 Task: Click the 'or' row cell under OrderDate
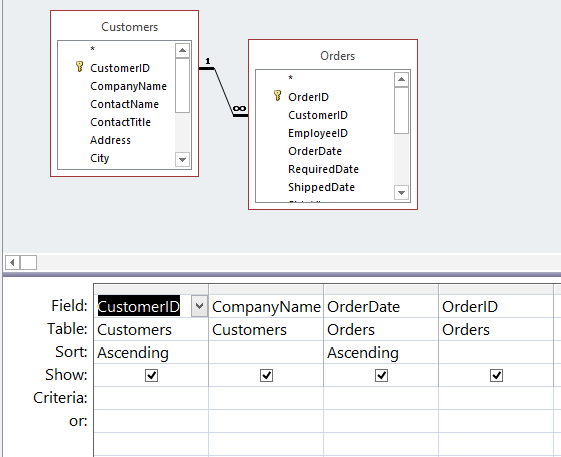point(381,421)
